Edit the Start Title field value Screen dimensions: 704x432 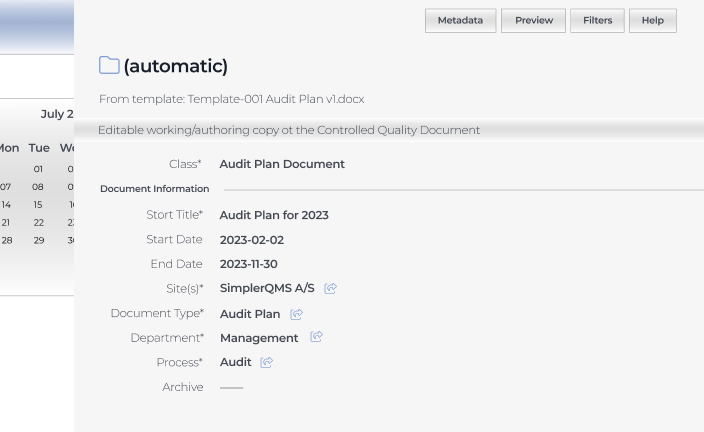(274, 215)
